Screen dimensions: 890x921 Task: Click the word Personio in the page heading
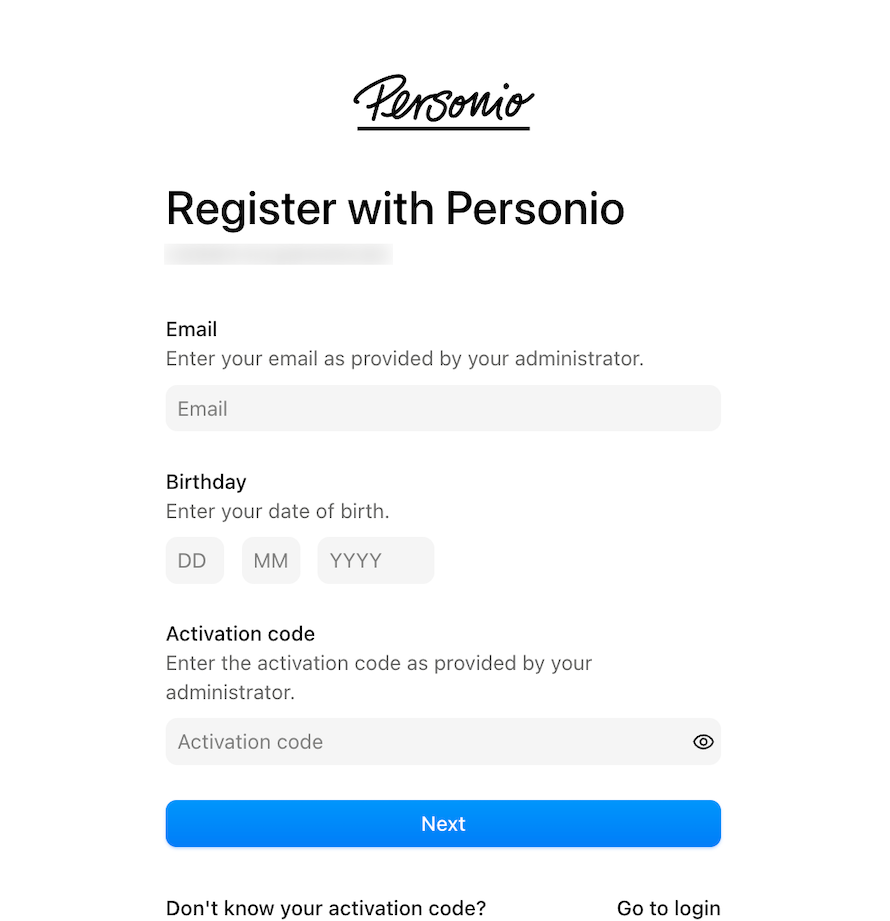(535, 209)
